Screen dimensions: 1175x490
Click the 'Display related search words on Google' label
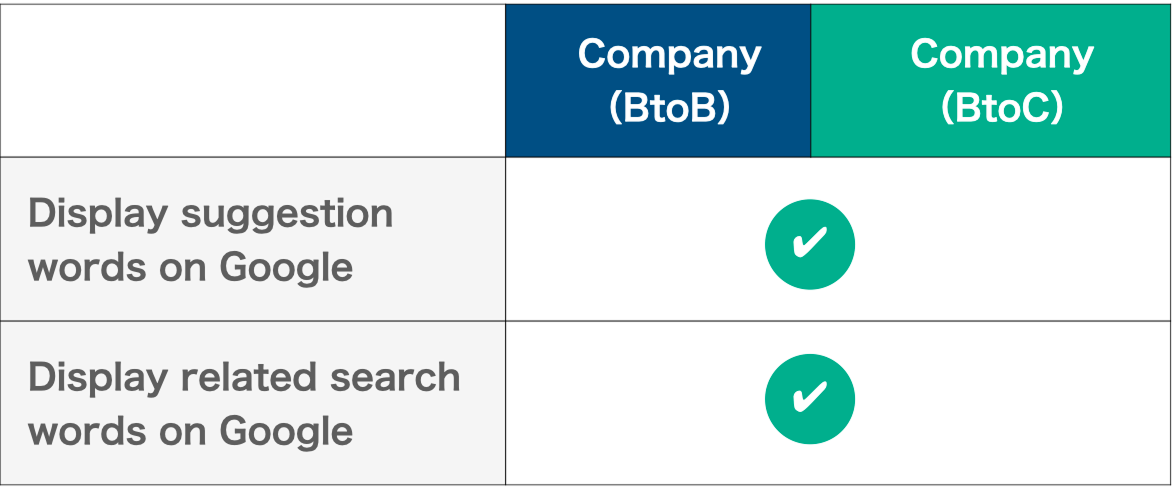[x=244, y=403]
